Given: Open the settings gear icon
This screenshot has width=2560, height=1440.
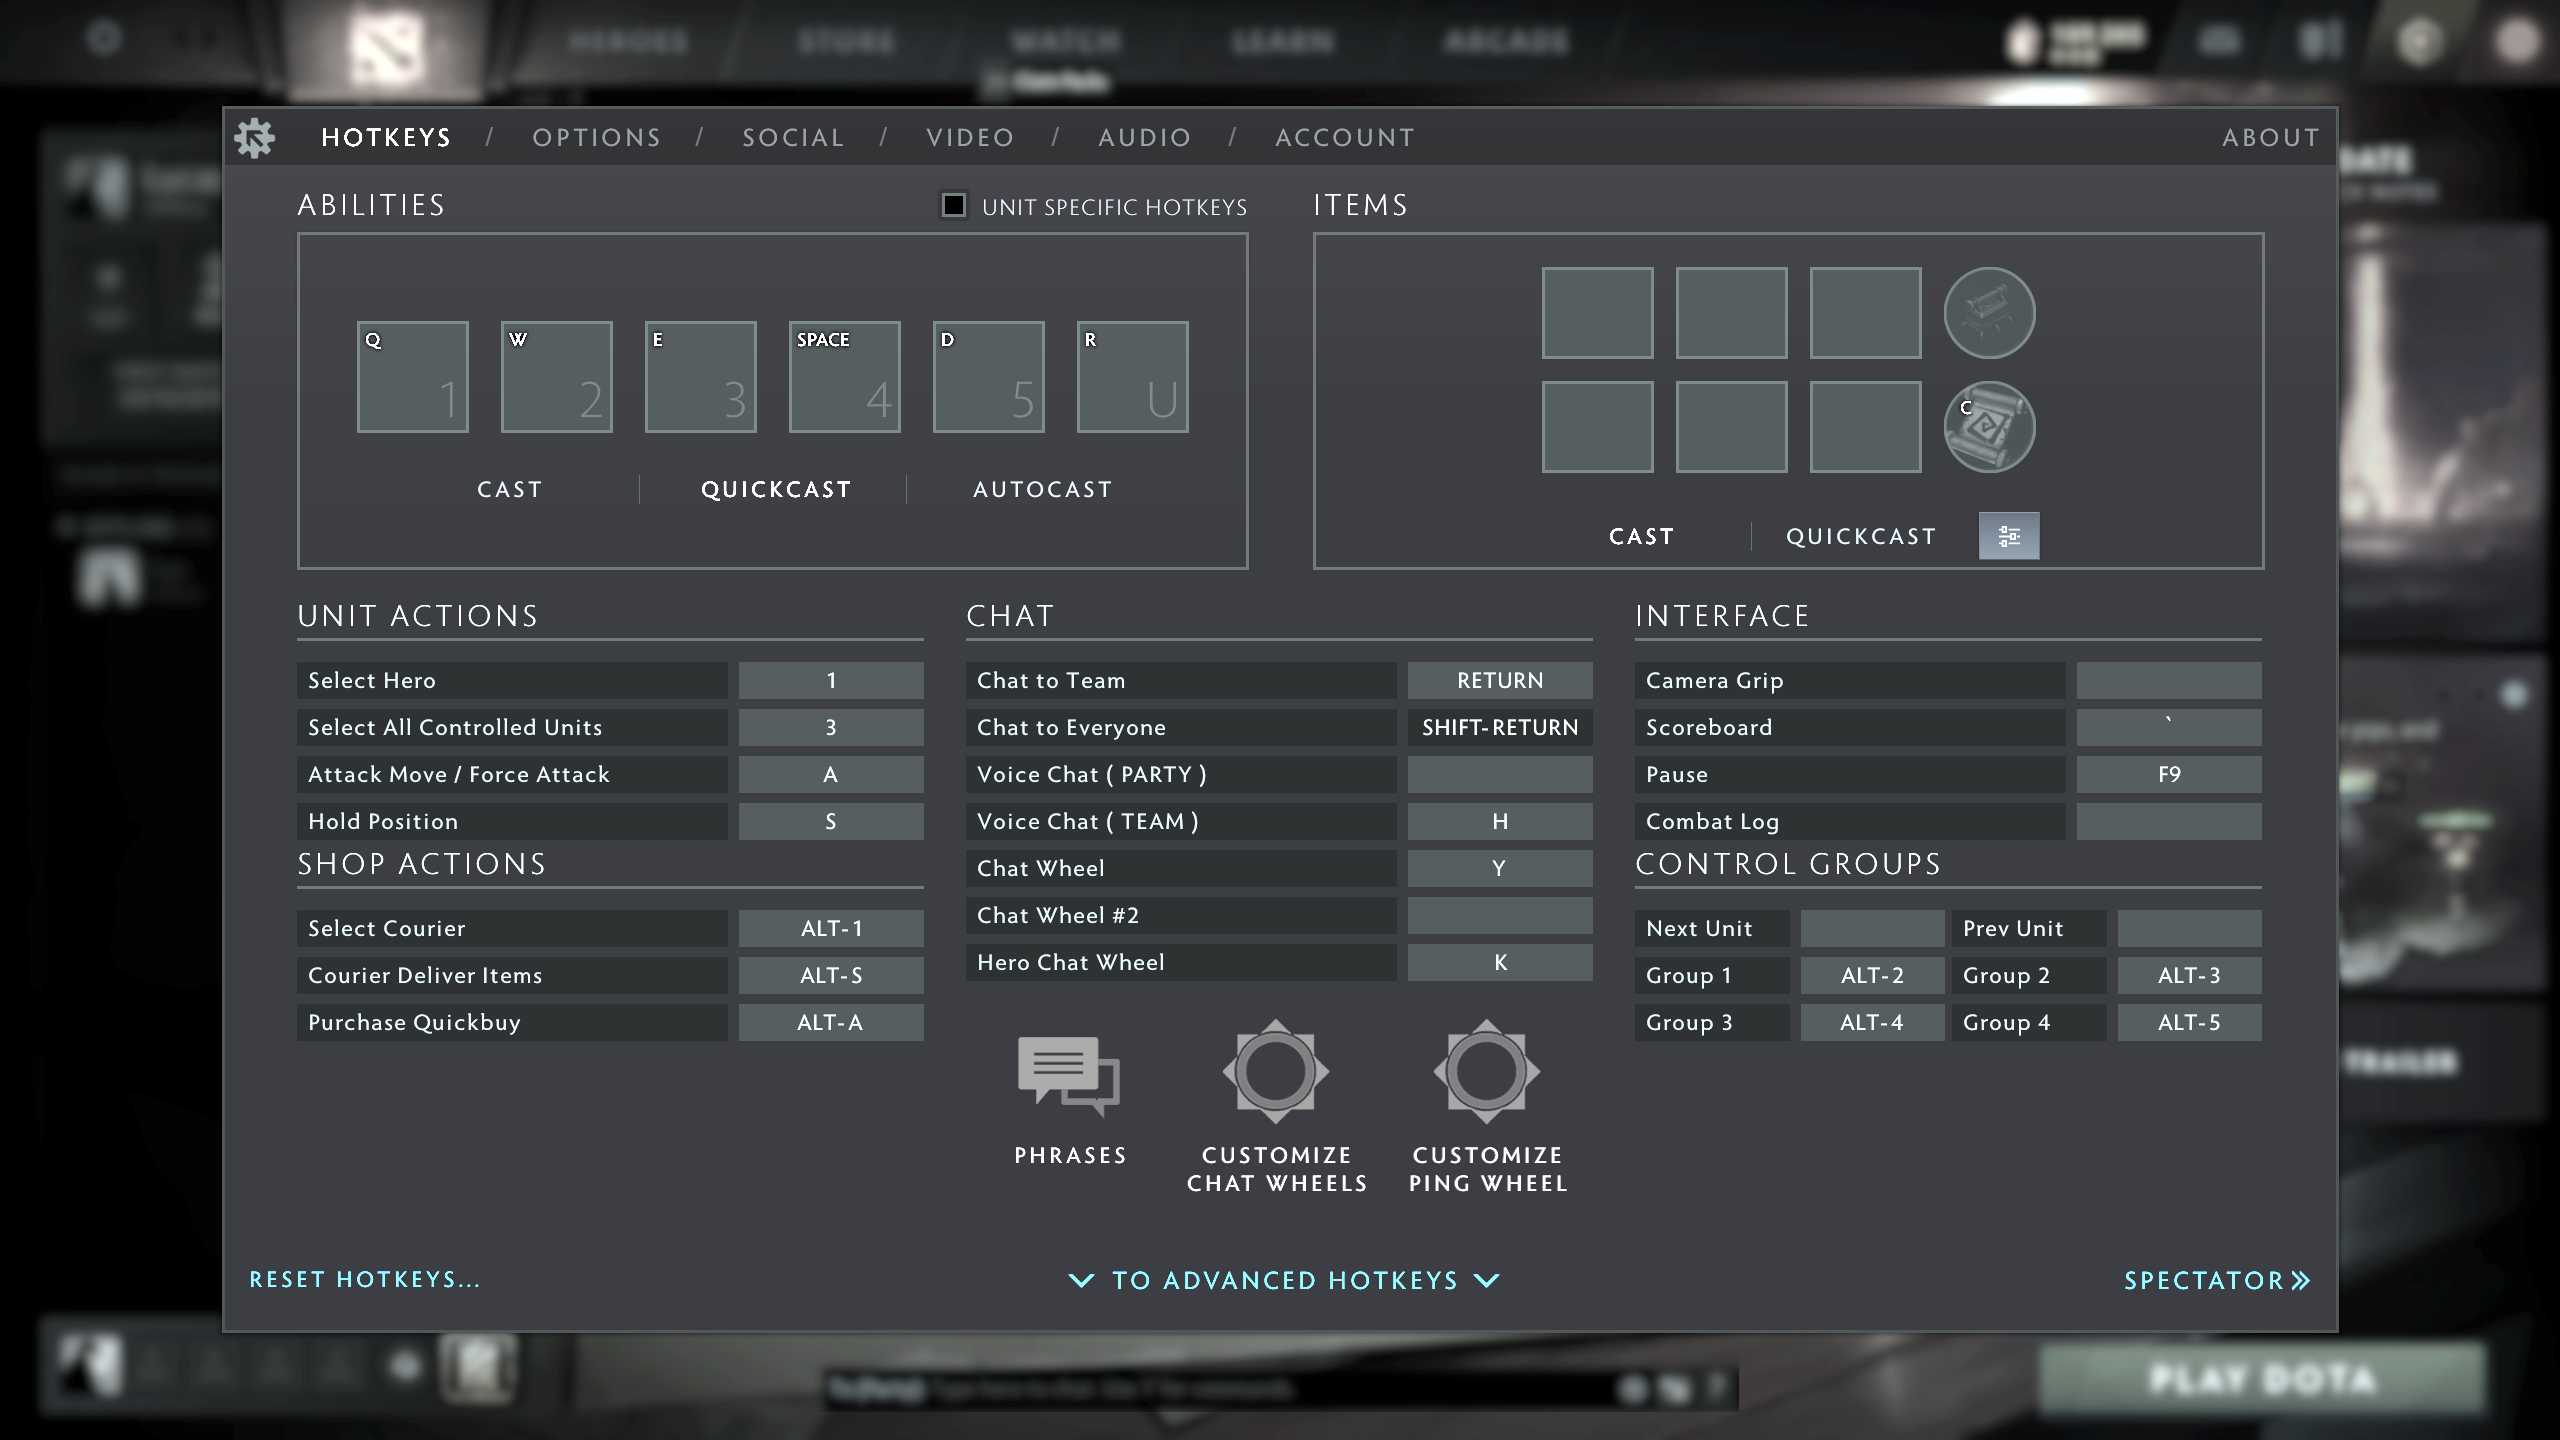Looking at the screenshot, I should [x=254, y=138].
